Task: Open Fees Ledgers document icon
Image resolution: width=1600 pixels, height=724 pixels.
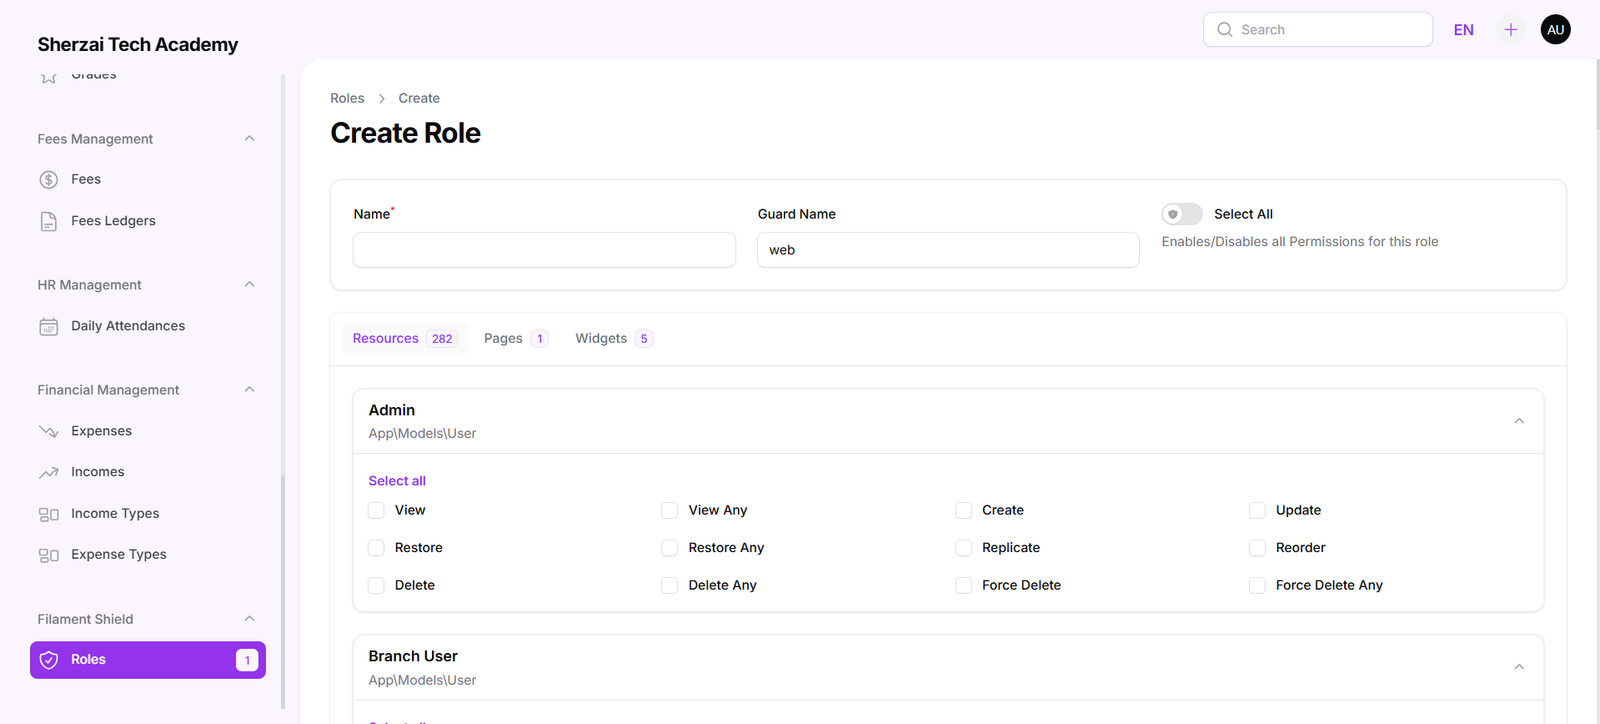Action: click(x=48, y=221)
